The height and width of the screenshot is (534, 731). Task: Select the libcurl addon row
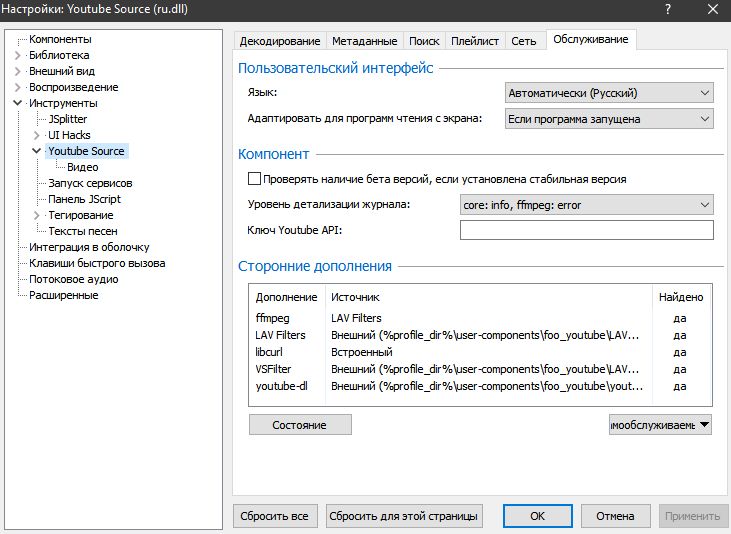[x=480, y=352]
